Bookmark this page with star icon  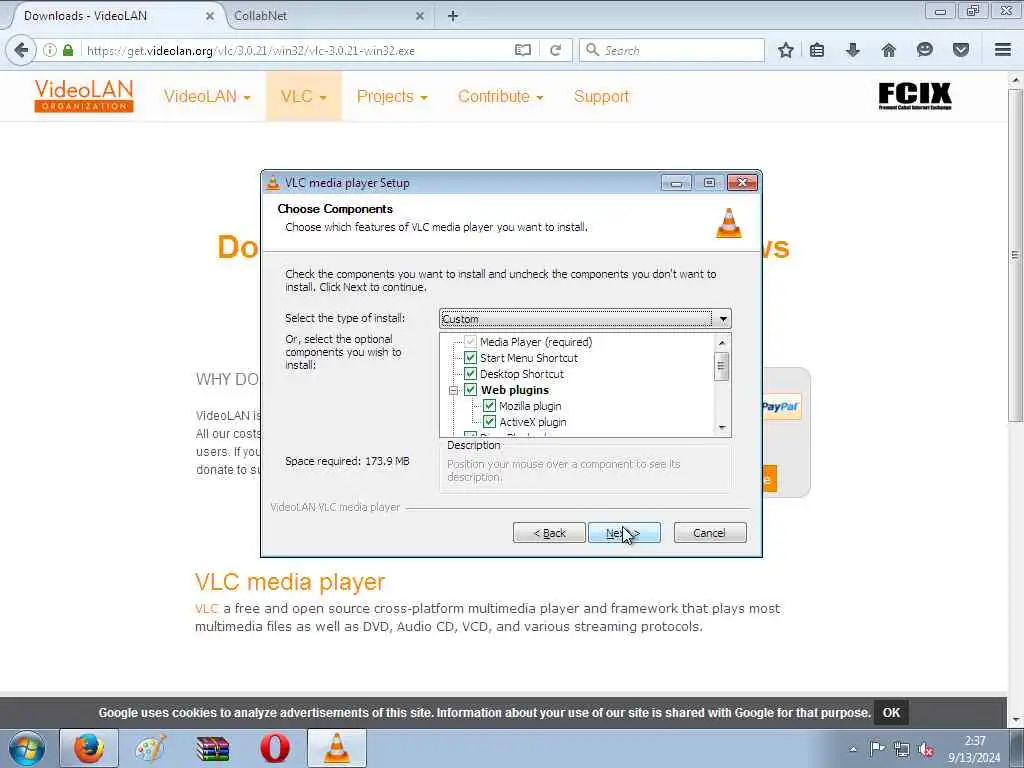pyautogui.click(x=786, y=50)
